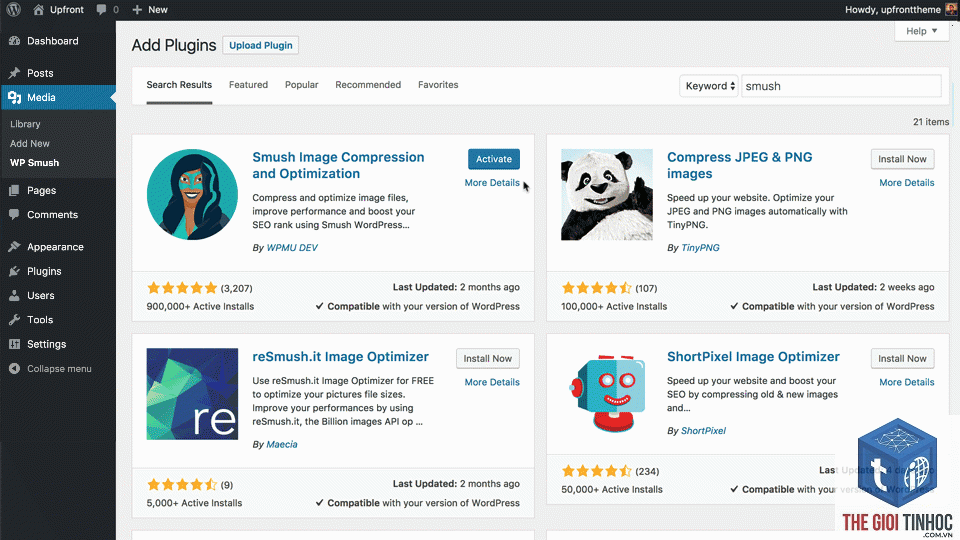This screenshot has width=960, height=540.
Task: Open ShortPixel Image Optimizer title link
Action: pos(753,356)
